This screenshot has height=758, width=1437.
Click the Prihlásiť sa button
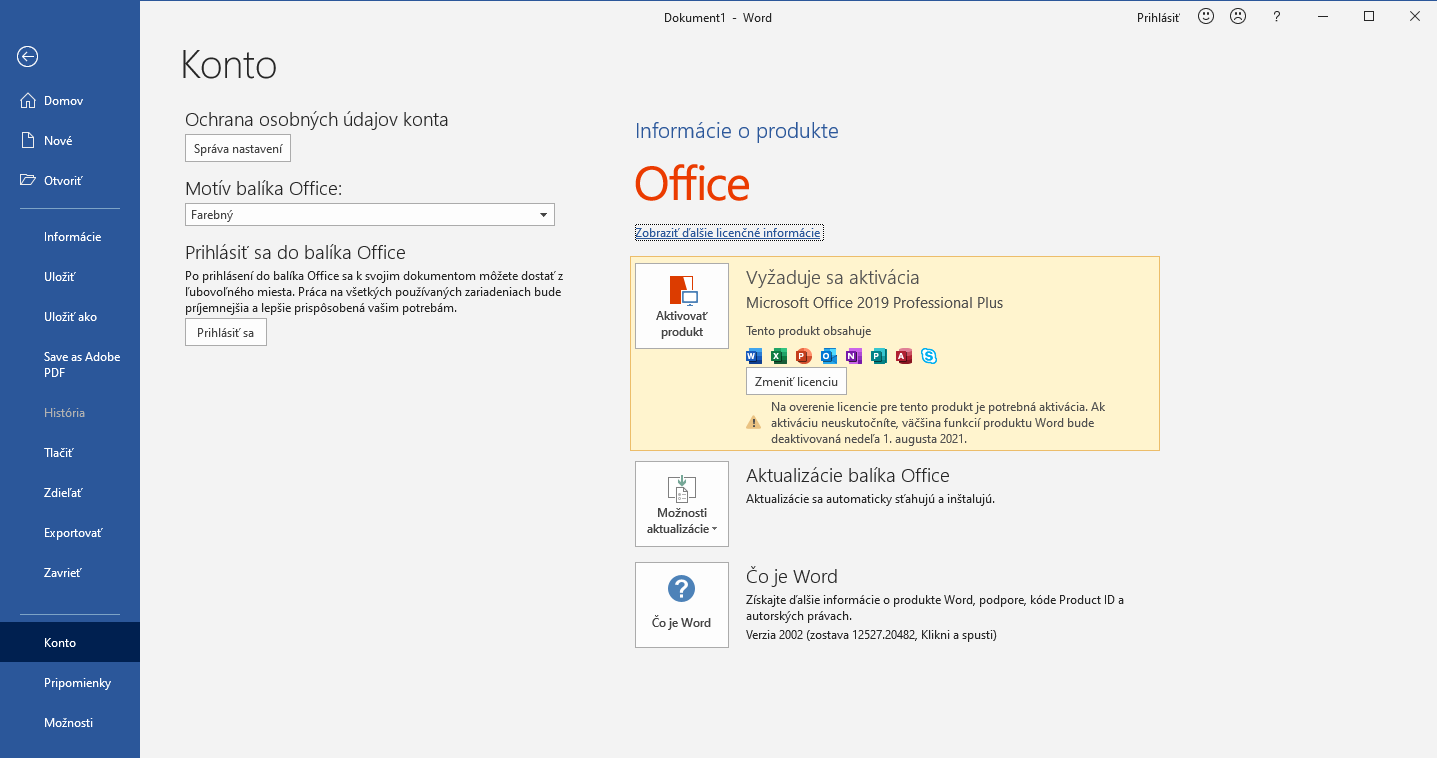point(226,333)
